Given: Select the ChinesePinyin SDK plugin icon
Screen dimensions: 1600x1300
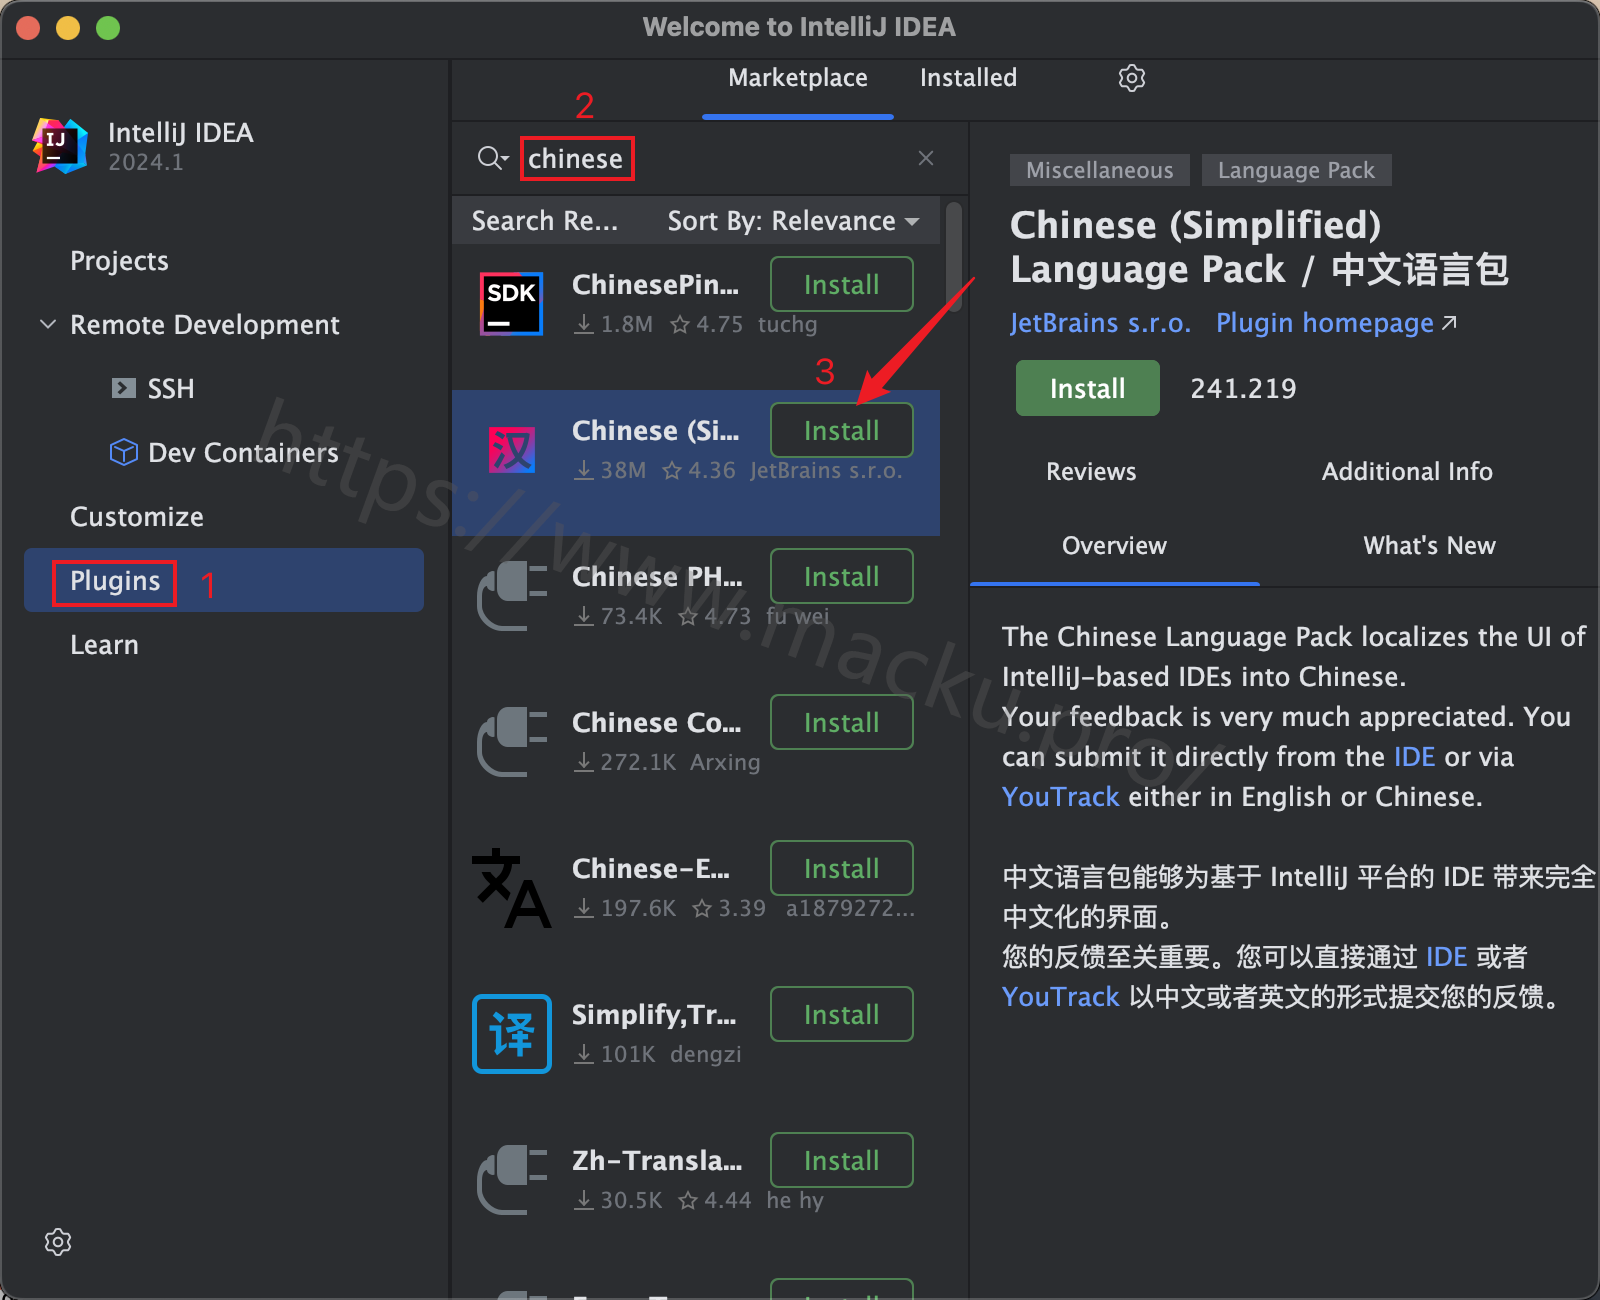Looking at the screenshot, I should [511, 303].
